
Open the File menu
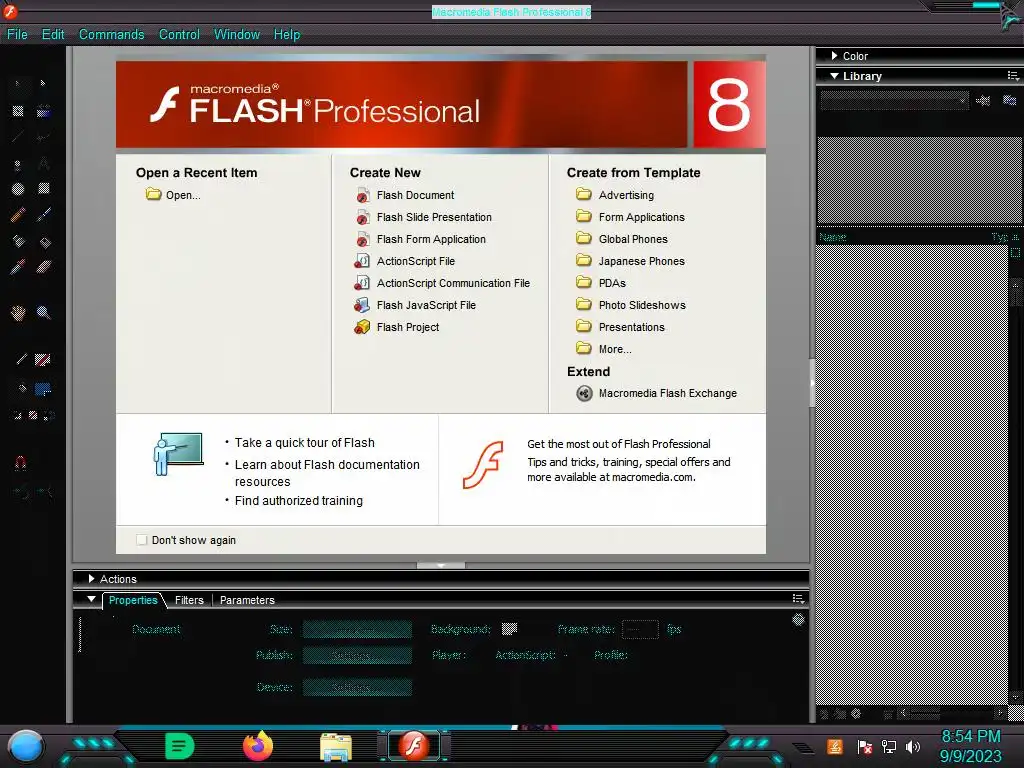tap(17, 34)
